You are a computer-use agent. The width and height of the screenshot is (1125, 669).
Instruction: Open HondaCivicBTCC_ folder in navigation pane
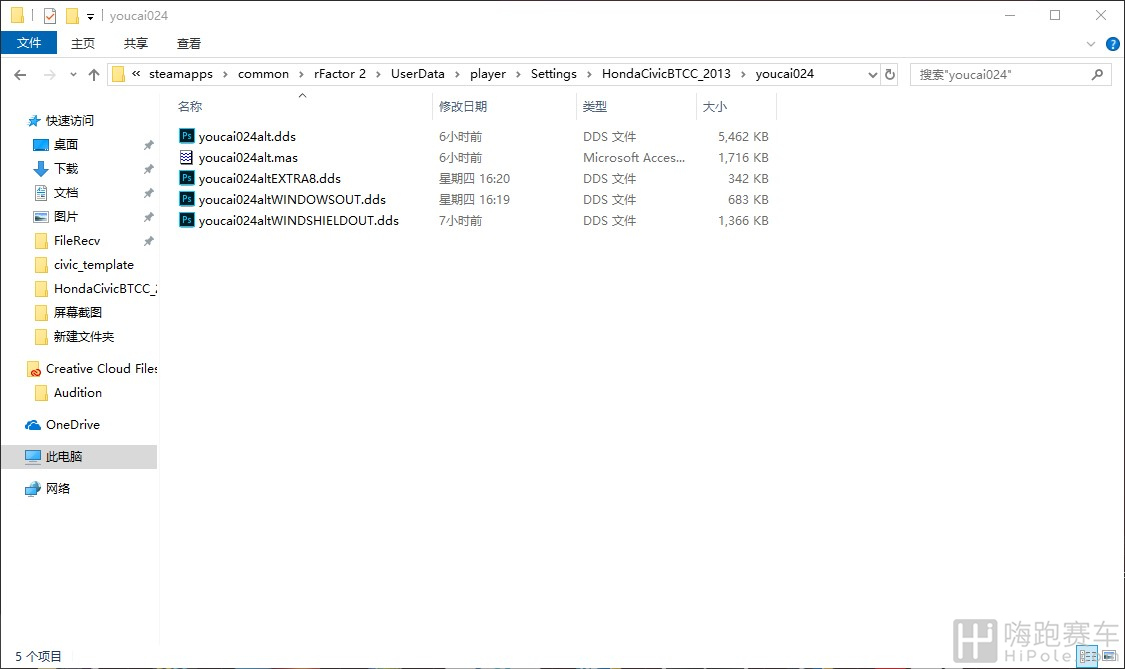105,289
